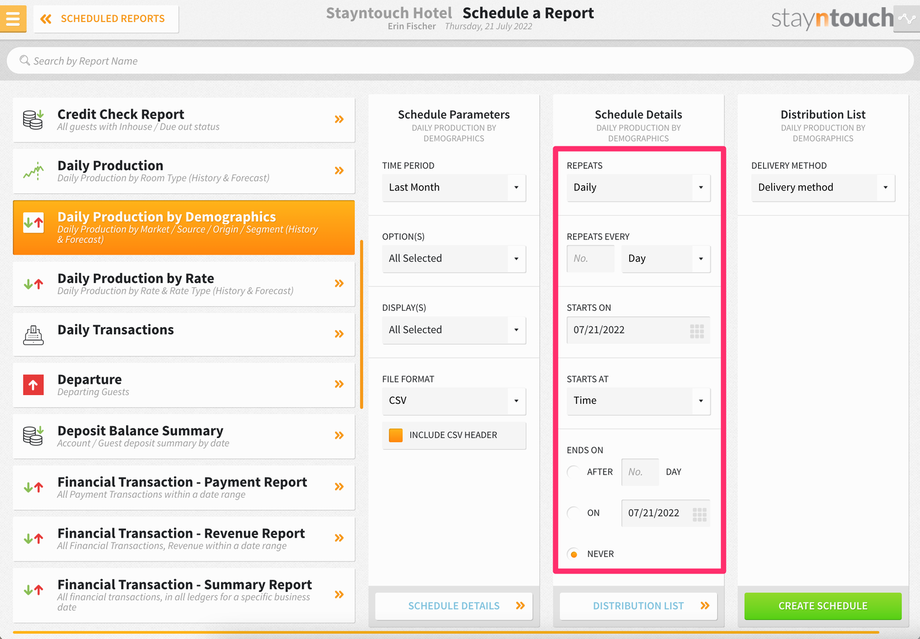Click Daily Production by Demographics arrows icon
Screen dimensions: 920x639
[x=33, y=222]
